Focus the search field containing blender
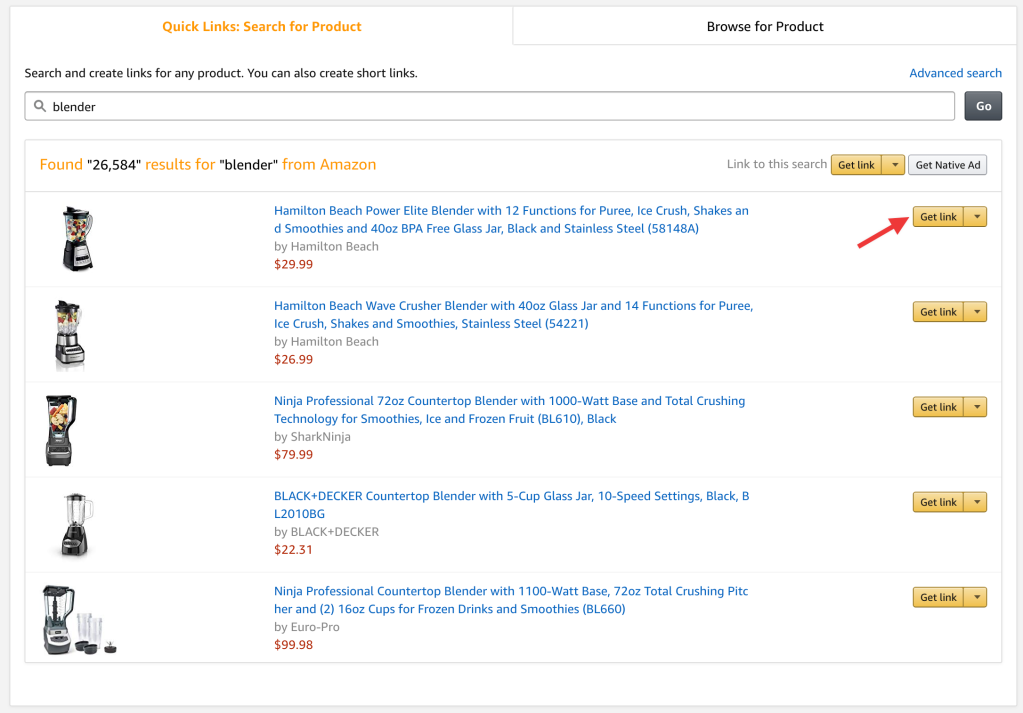This screenshot has height=713, width=1023. pyautogui.click(x=489, y=106)
